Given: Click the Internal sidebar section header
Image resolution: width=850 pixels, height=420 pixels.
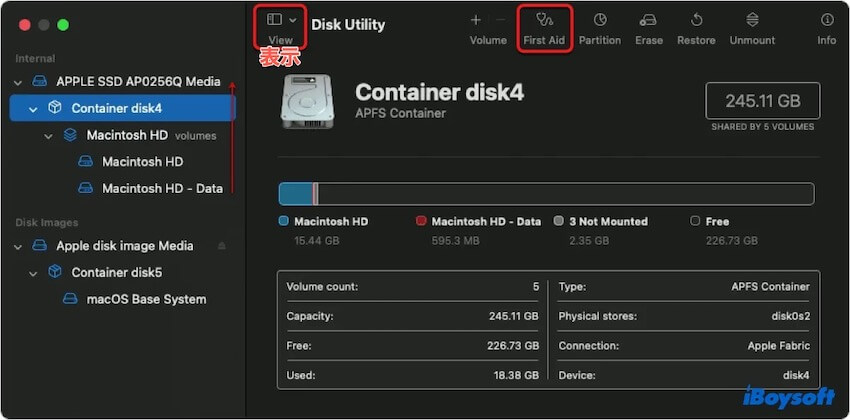Looking at the screenshot, I should coord(35,59).
